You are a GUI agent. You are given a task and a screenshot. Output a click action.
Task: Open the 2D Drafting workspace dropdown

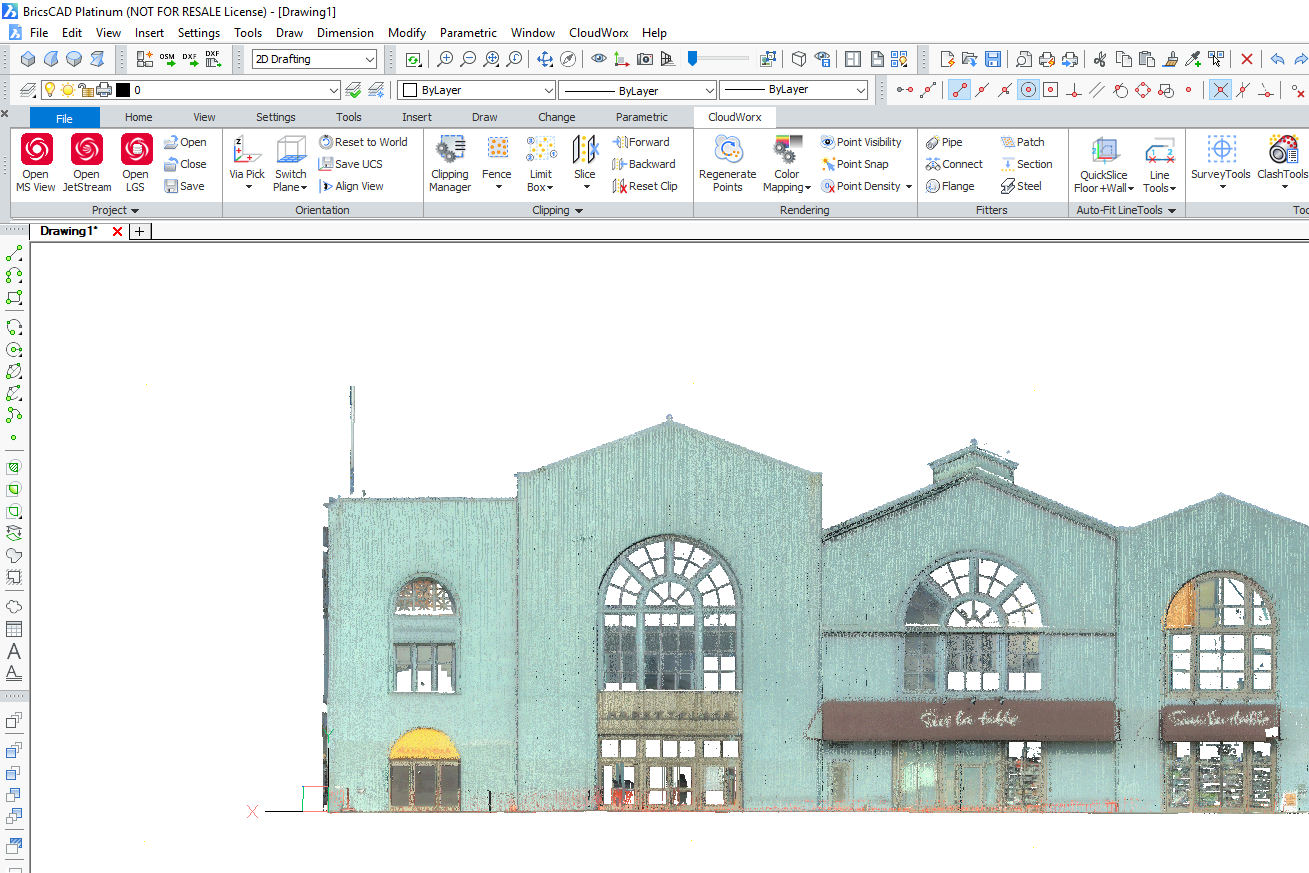pos(314,59)
